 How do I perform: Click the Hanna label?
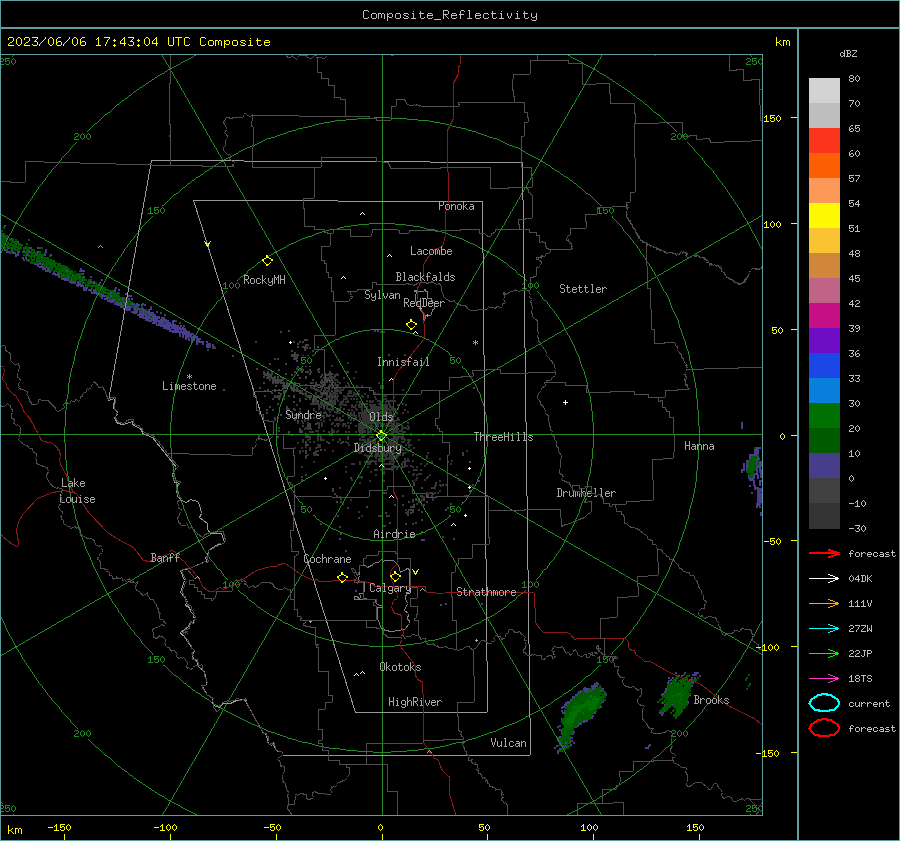tap(699, 446)
